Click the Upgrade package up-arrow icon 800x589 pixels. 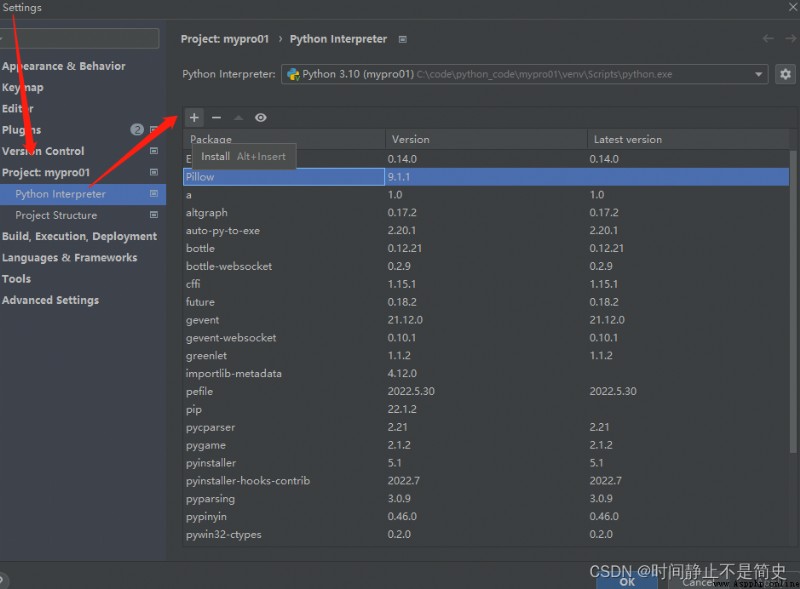coord(238,118)
